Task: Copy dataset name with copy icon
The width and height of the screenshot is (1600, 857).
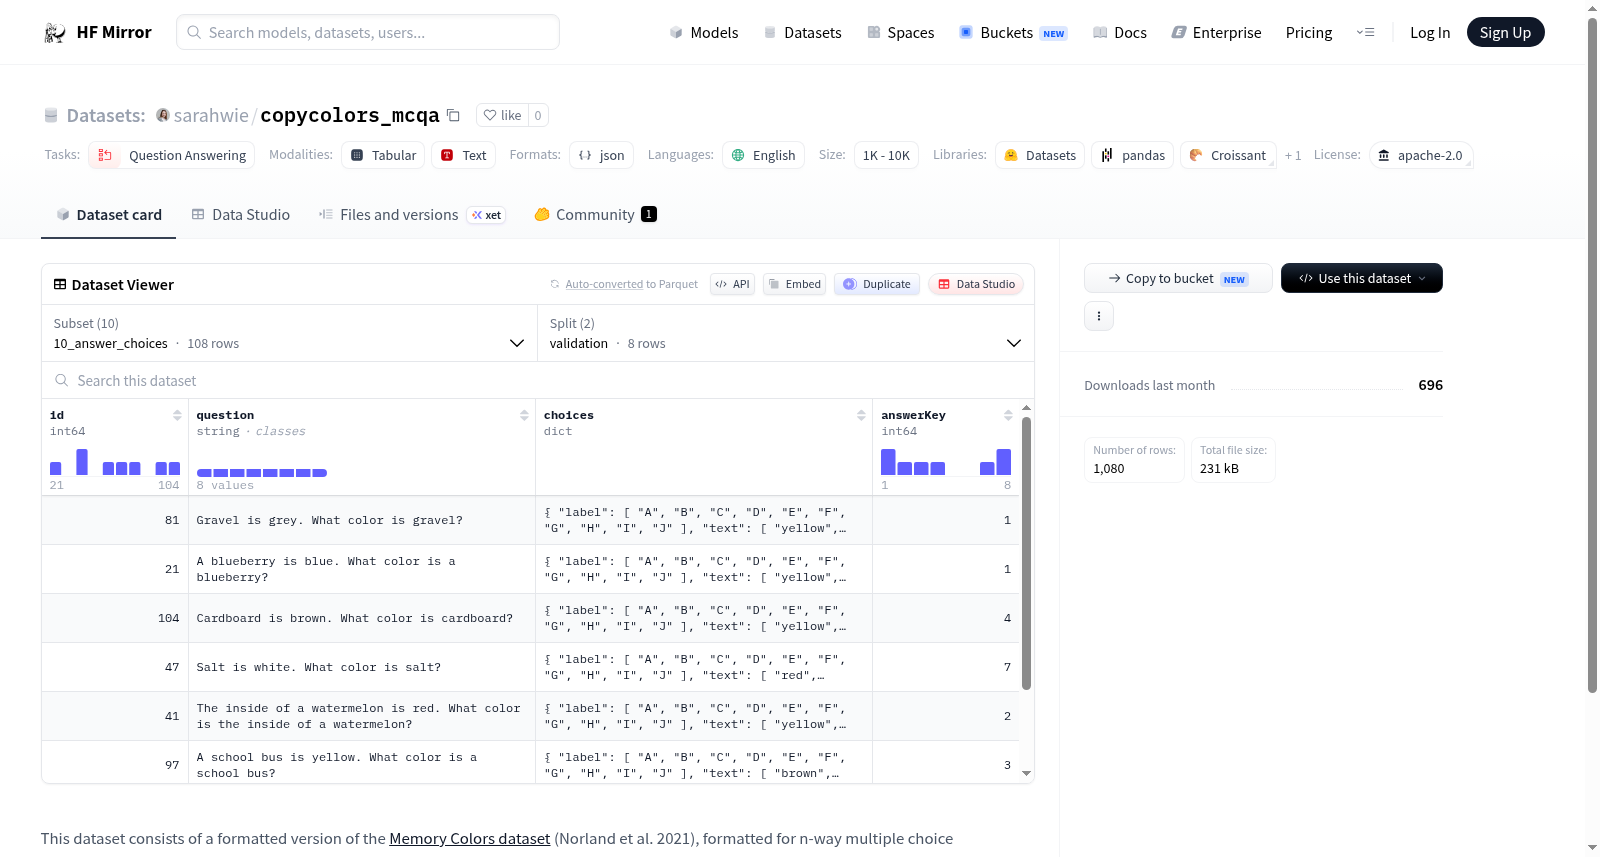Action: click(453, 115)
